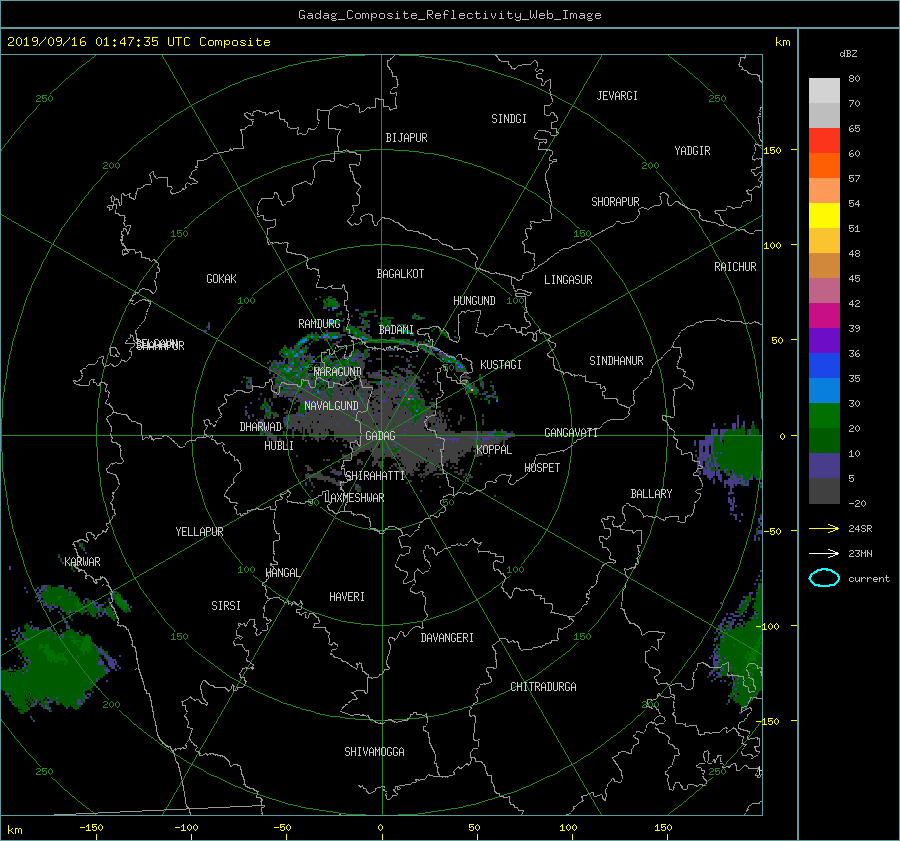The image size is (900, 841).
Task: Click the SIRSI city label
Action: (x=226, y=606)
